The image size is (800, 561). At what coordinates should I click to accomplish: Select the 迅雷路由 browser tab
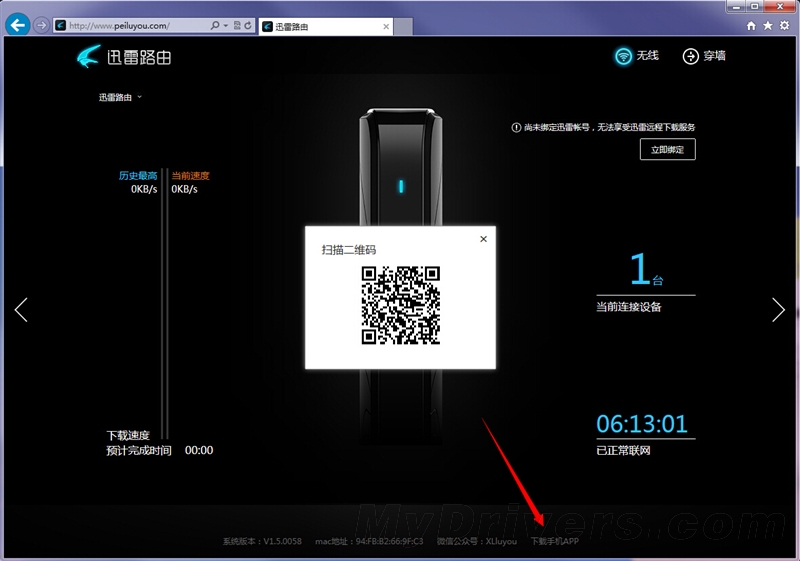pos(325,27)
